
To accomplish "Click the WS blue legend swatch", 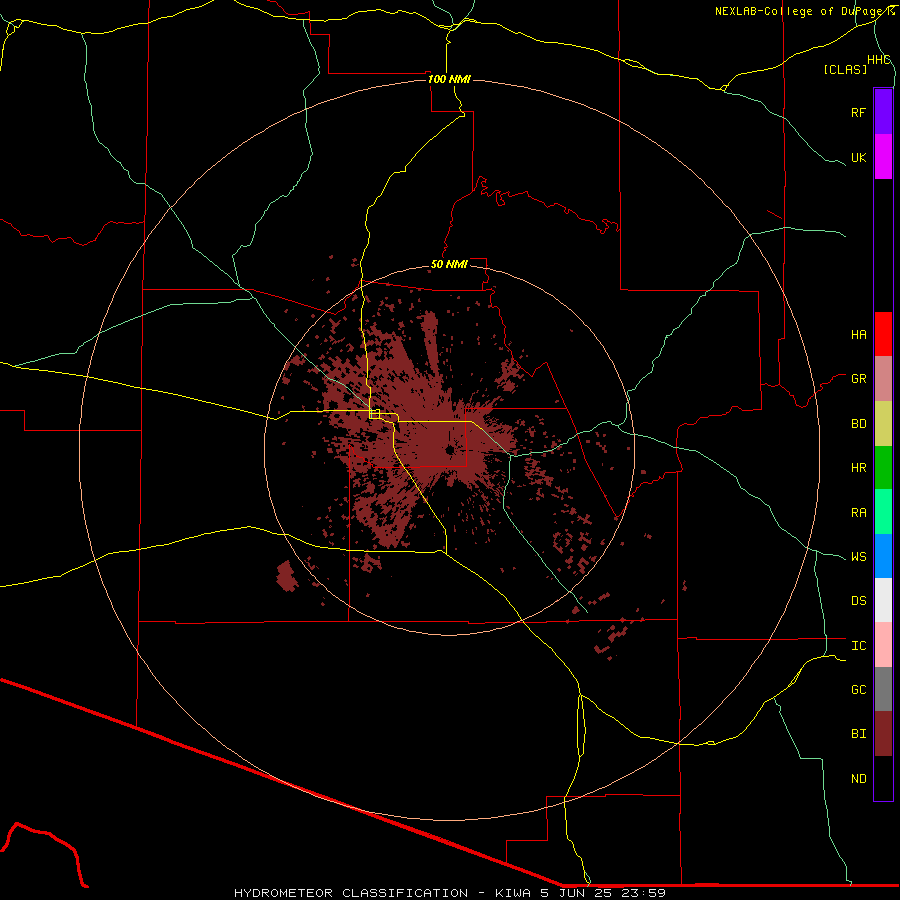I will [x=883, y=556].
